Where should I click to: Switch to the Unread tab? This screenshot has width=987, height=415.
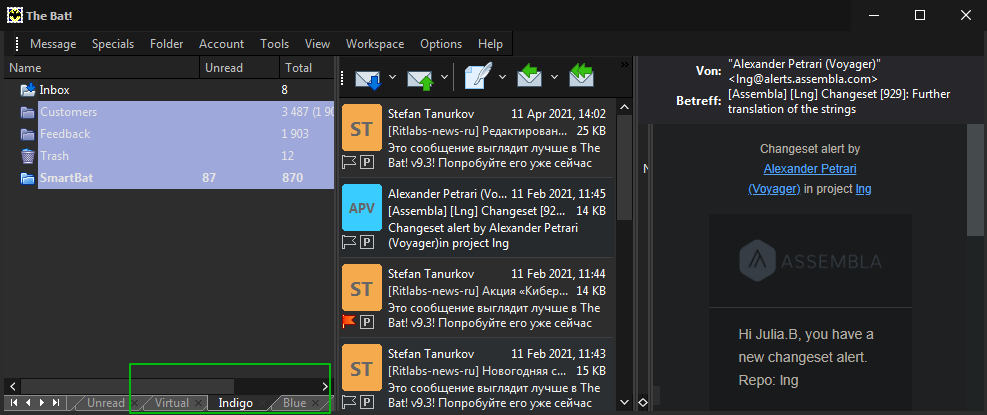click(x=105, y=403)
